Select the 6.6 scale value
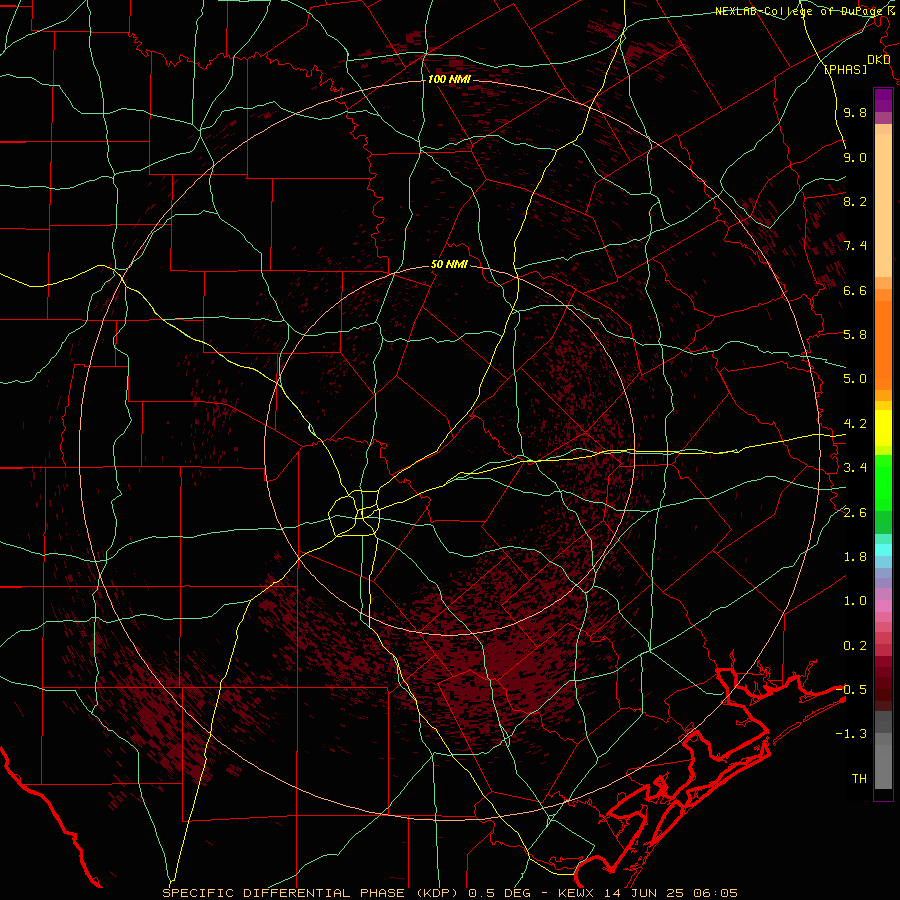Image resolution: width=900 pixels, height=900 pixels. coord(855,290)
